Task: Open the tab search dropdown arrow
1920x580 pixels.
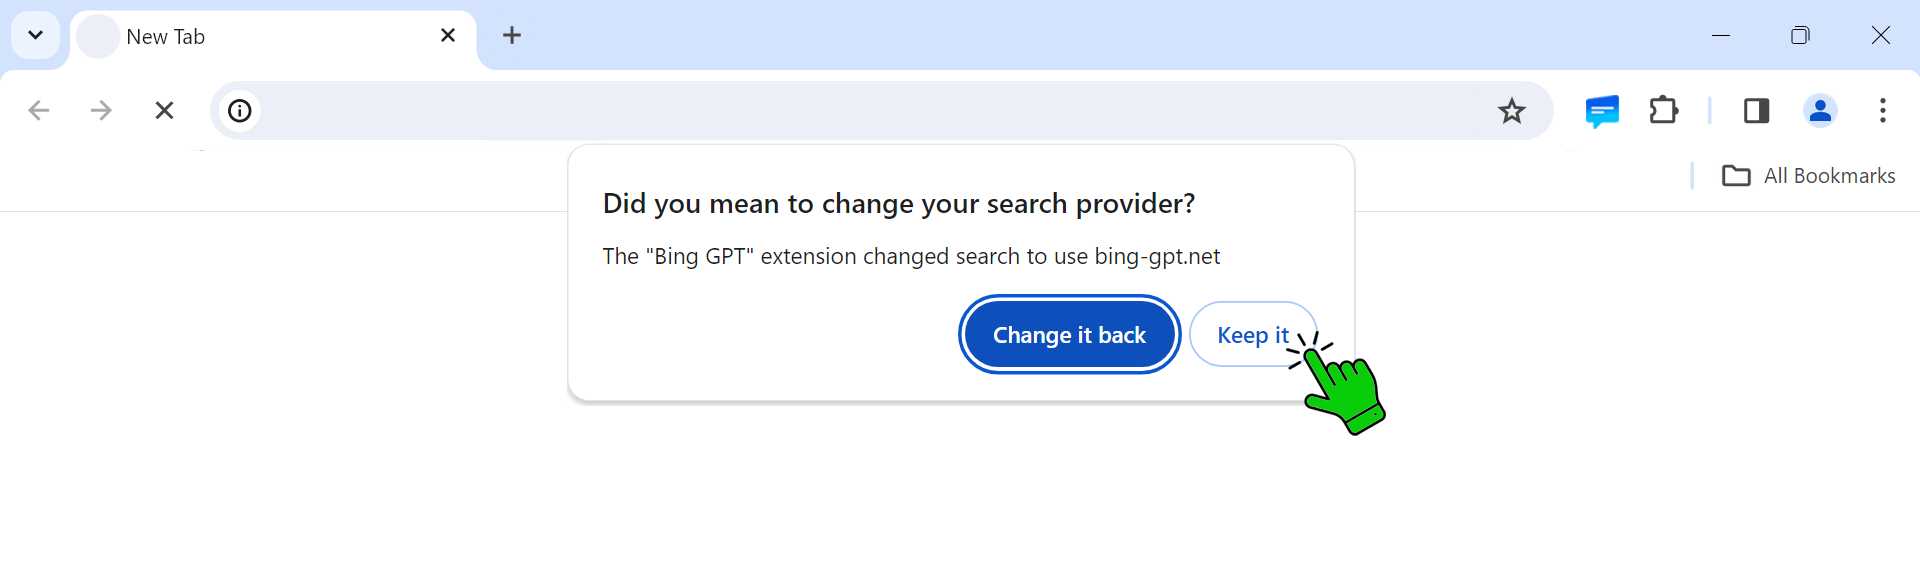Action: (x=35, y=36)
